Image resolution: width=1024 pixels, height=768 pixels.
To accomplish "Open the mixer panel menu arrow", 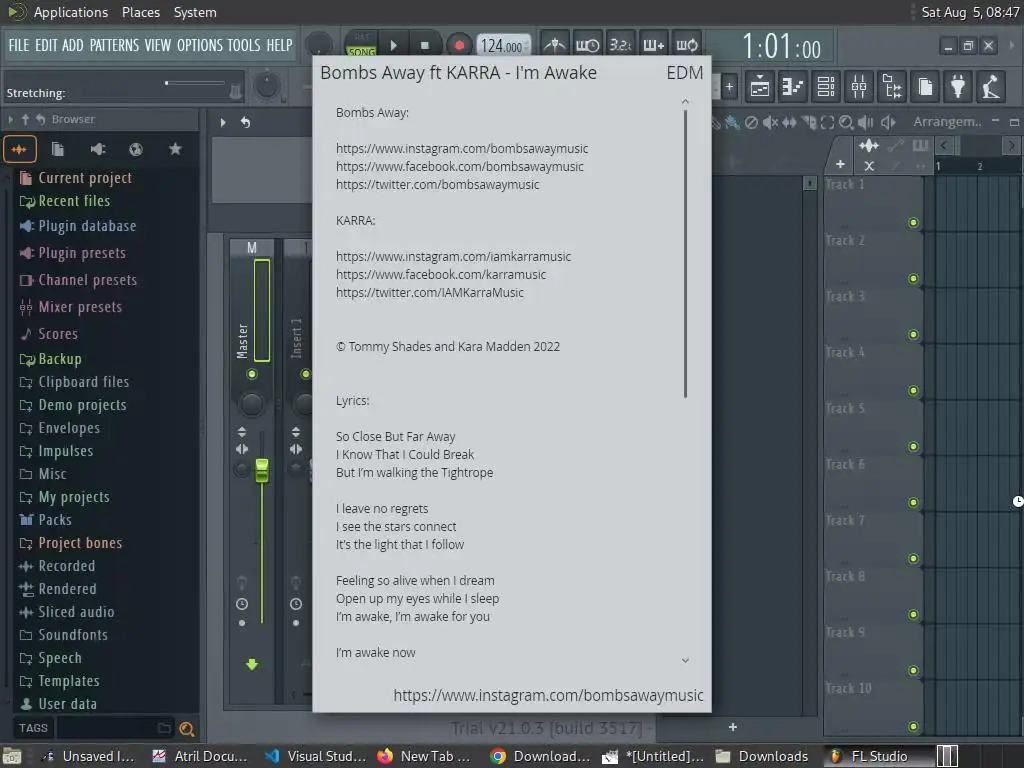I will click(x=223, y=122).
